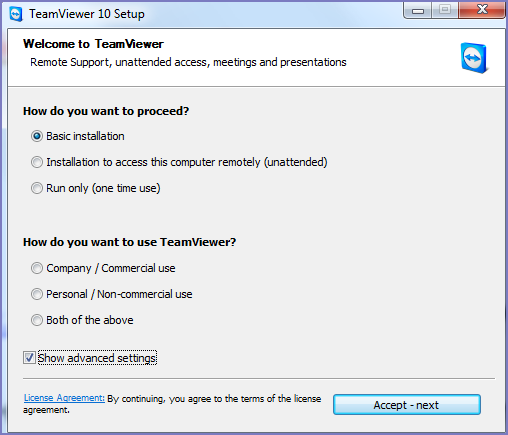
Task: Click the Basic installation label text
Action: click(x=85, y=136)
